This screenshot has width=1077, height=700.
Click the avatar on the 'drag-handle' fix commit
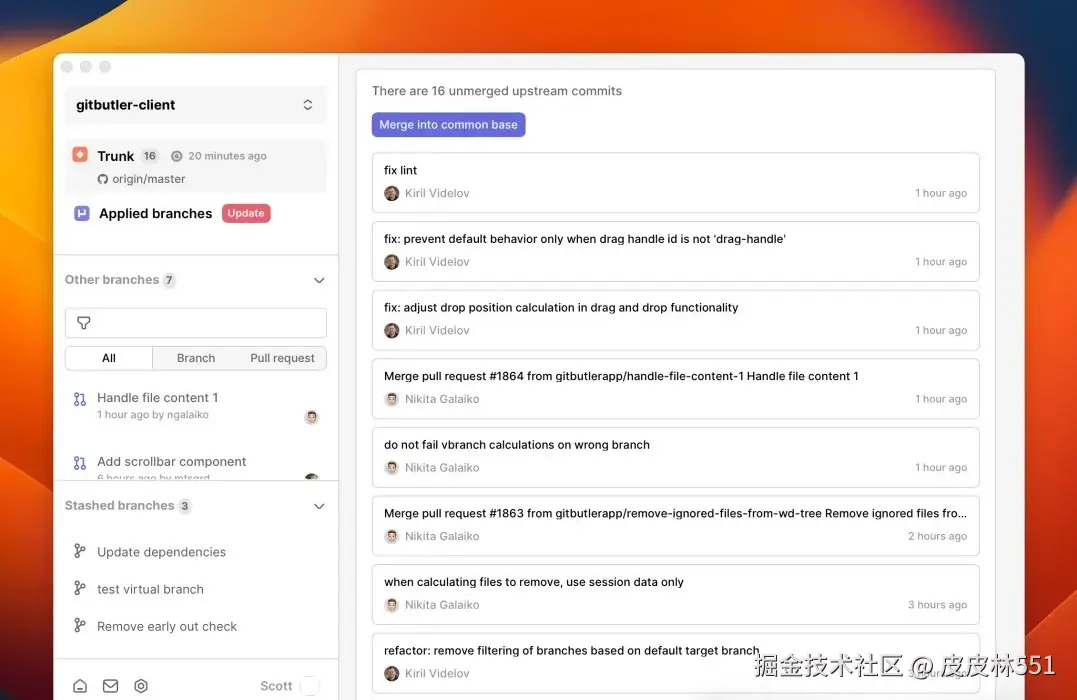tap(392, 262)
